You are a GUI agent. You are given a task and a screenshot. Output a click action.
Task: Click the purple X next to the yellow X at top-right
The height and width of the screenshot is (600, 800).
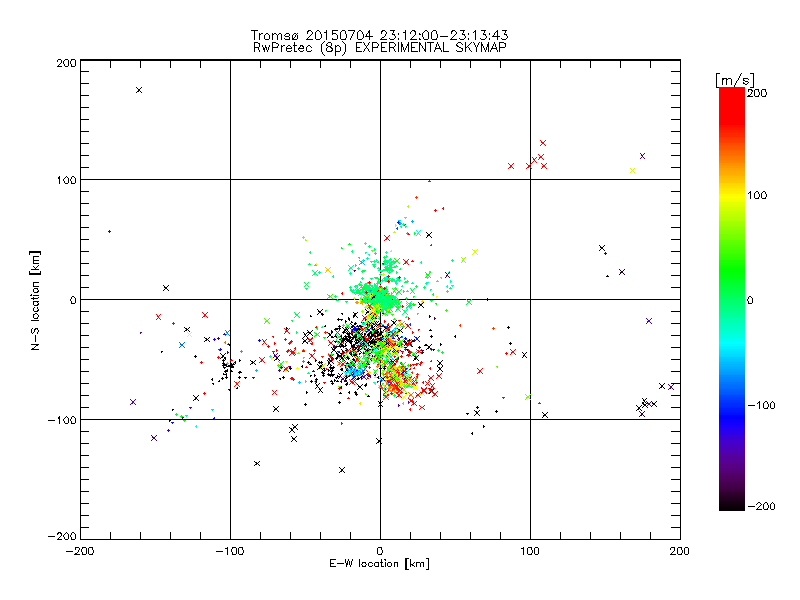[642, 156]
